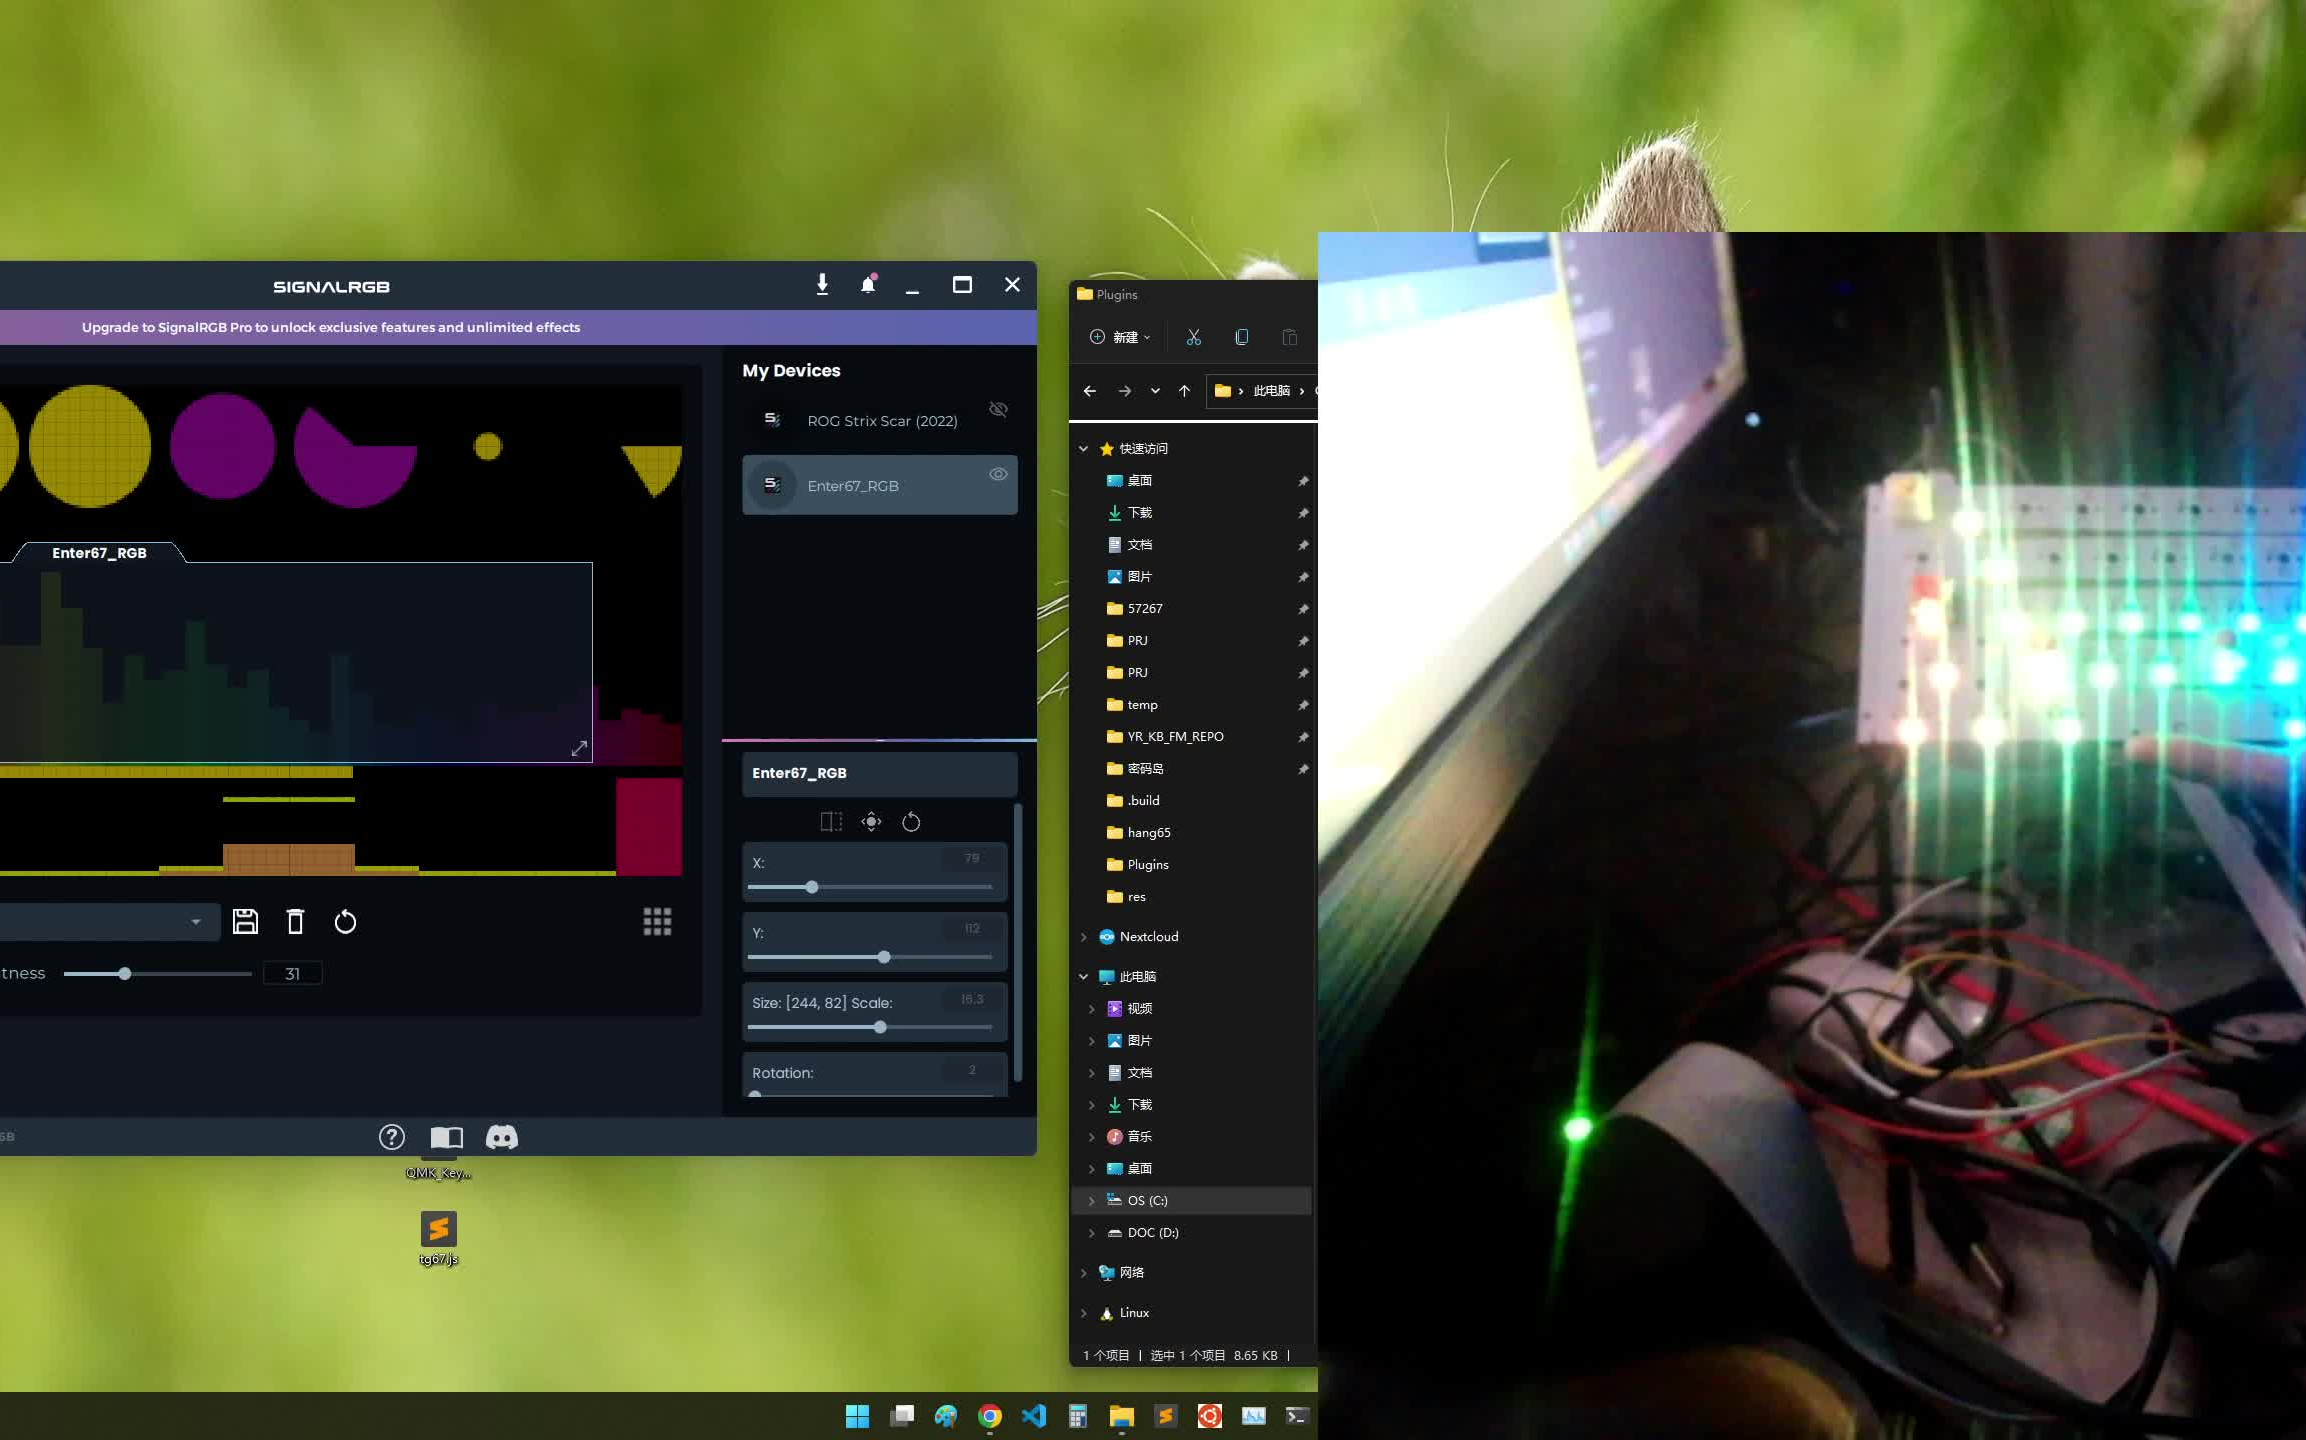
Task: Click the reset layout circular arrow icon
Action: tap(345, 921)
